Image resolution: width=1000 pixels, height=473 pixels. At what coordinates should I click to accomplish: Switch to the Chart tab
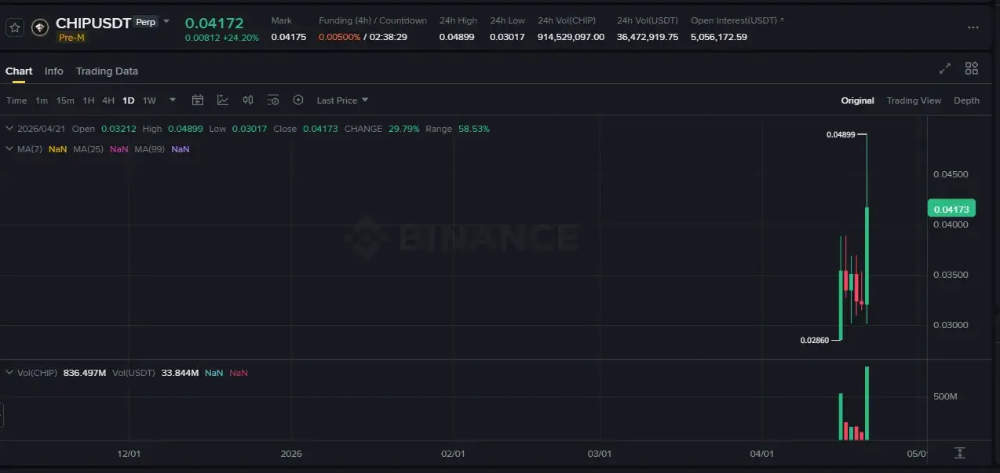(18, 71)
